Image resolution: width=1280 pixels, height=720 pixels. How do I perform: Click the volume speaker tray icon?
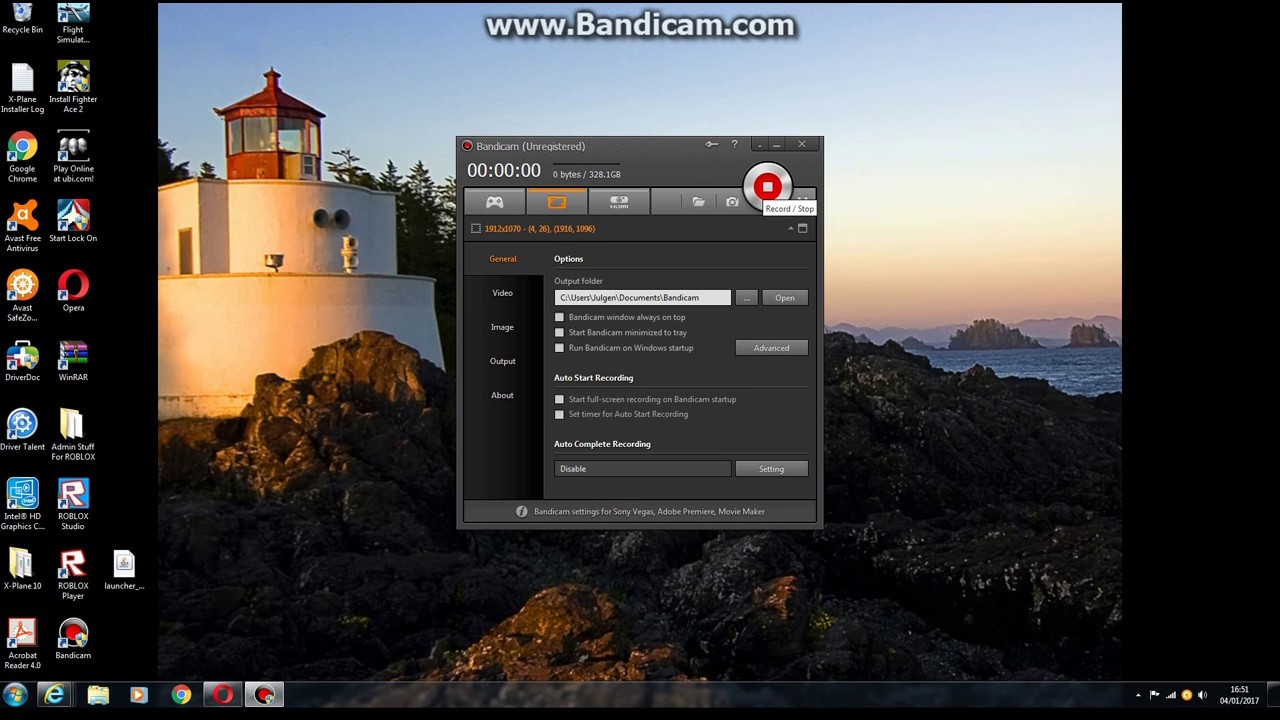tap(1203, 695)
